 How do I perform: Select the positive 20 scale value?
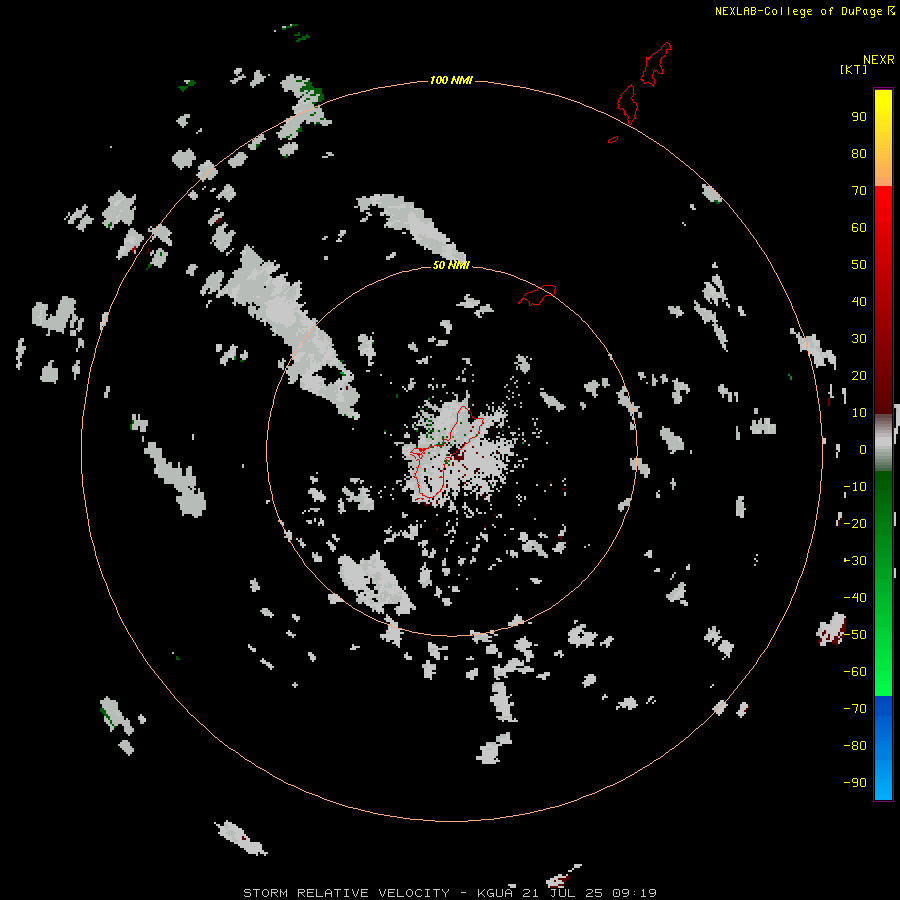coord(859,376)
